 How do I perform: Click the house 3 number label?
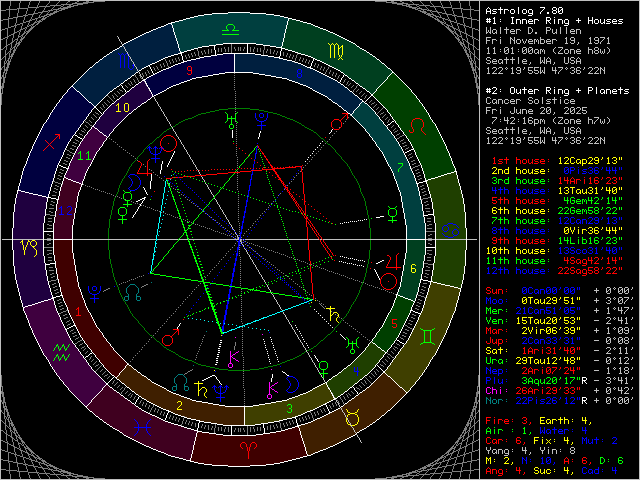pyautogui.click(x=288, y=408)
